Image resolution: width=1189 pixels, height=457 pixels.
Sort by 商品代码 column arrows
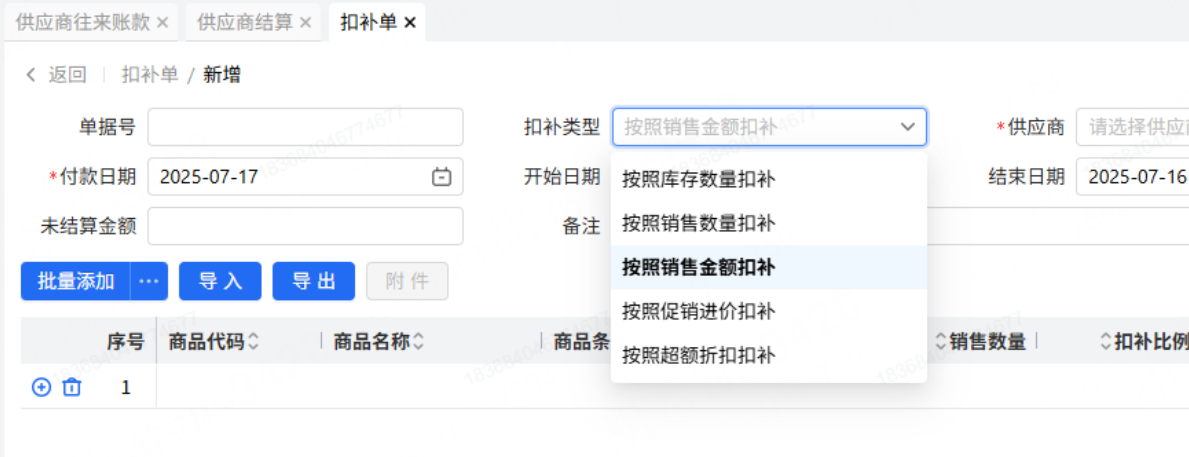[x=253, y=343]
